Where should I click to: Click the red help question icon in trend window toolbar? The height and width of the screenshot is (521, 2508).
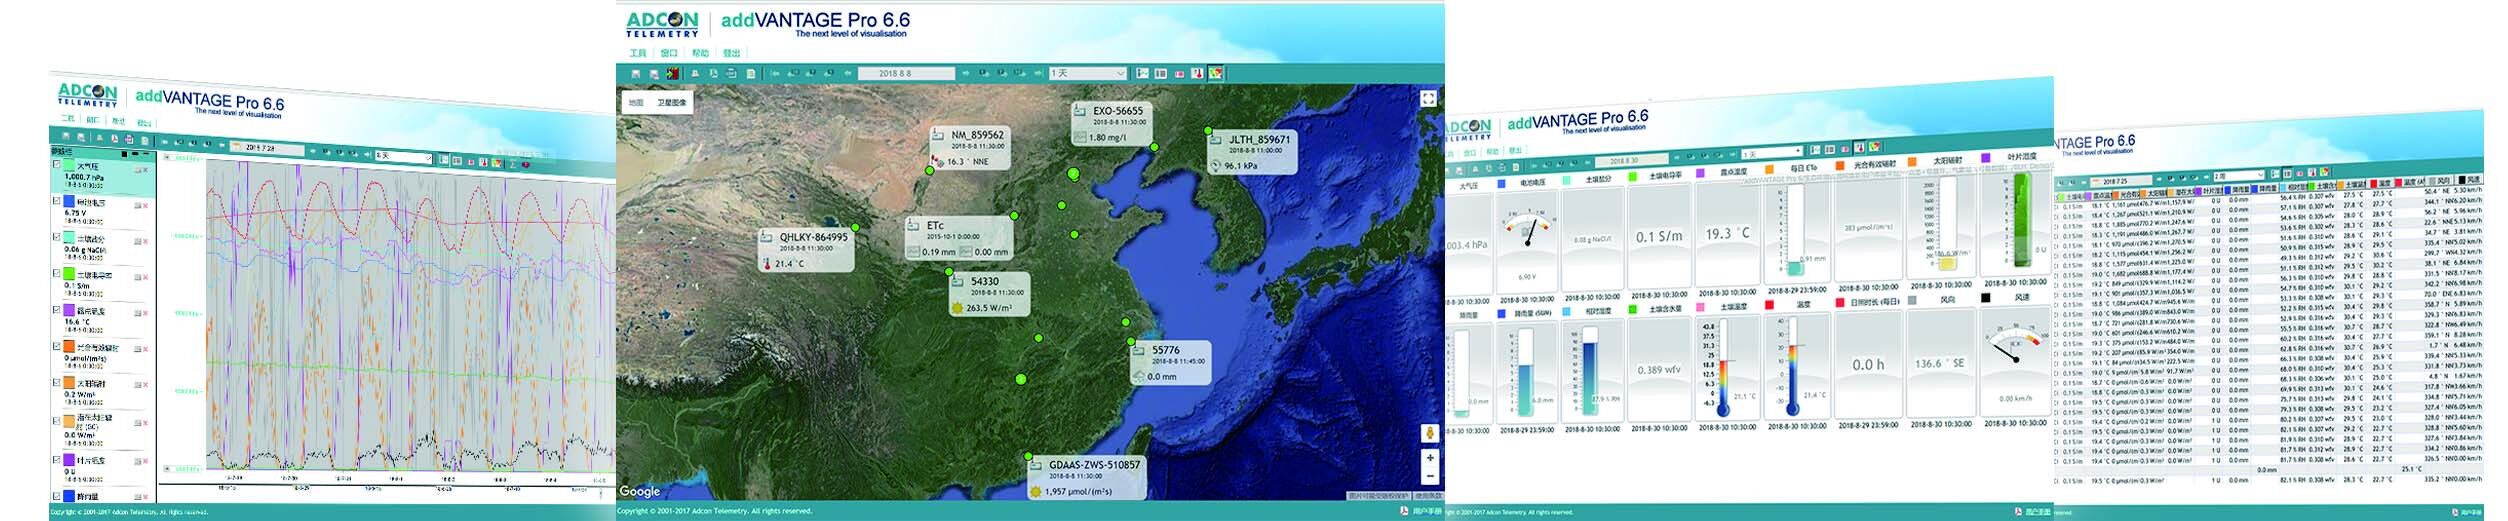[x=526, y=164]
